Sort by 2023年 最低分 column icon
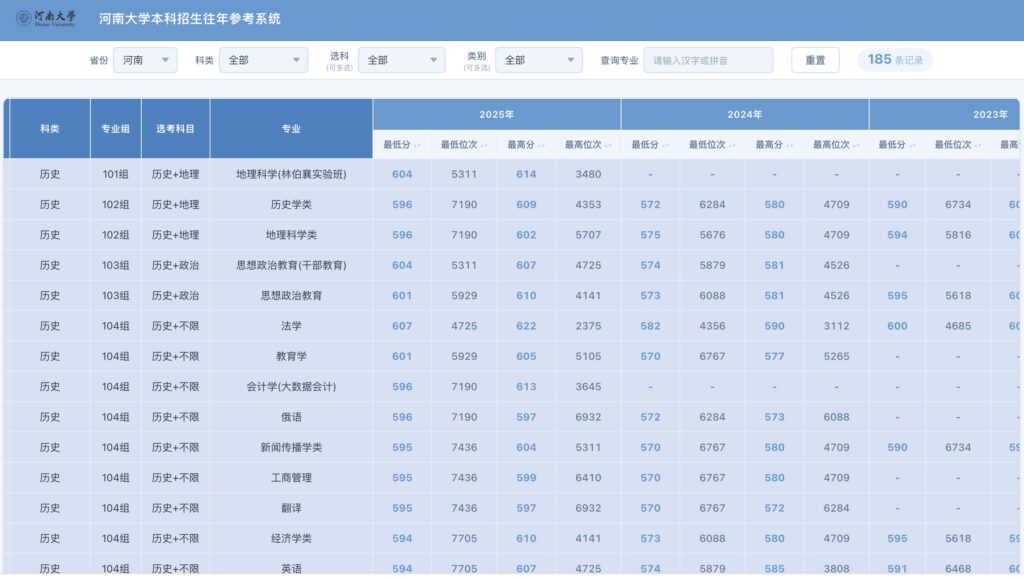This screenshot has width=1024, height=580. click(913, 146)
